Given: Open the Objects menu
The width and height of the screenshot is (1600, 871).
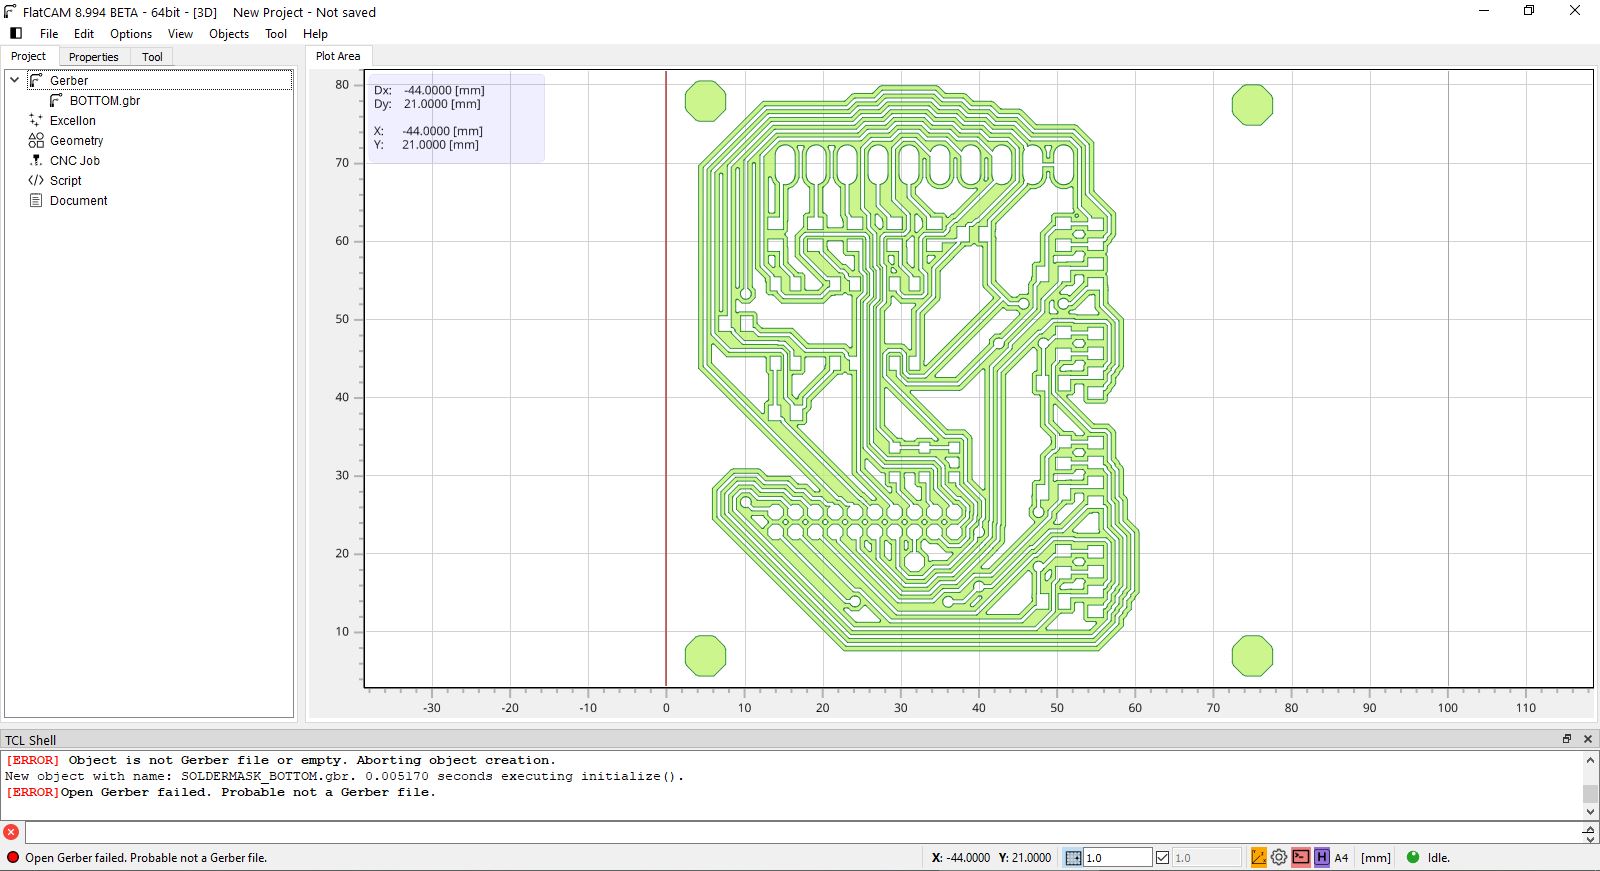Looking at the screenshot, I should [229, 33].
